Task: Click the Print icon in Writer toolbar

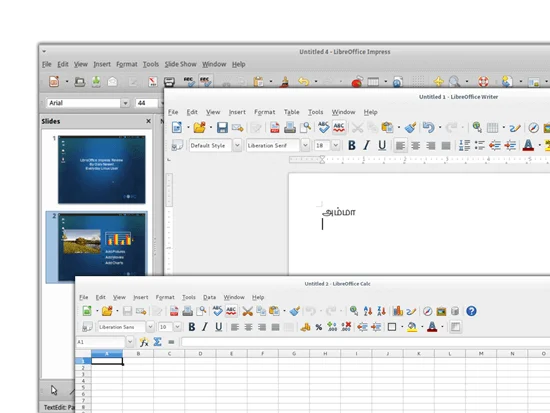Action: pyautogui.click(x=290, y=127)
